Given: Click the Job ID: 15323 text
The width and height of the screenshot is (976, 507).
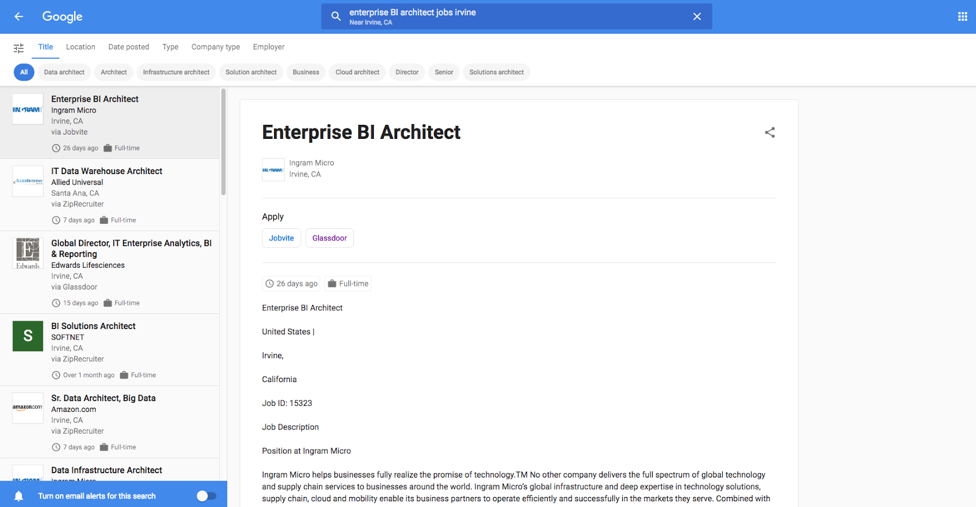Looking at the screenshot, I should point(287,403).
